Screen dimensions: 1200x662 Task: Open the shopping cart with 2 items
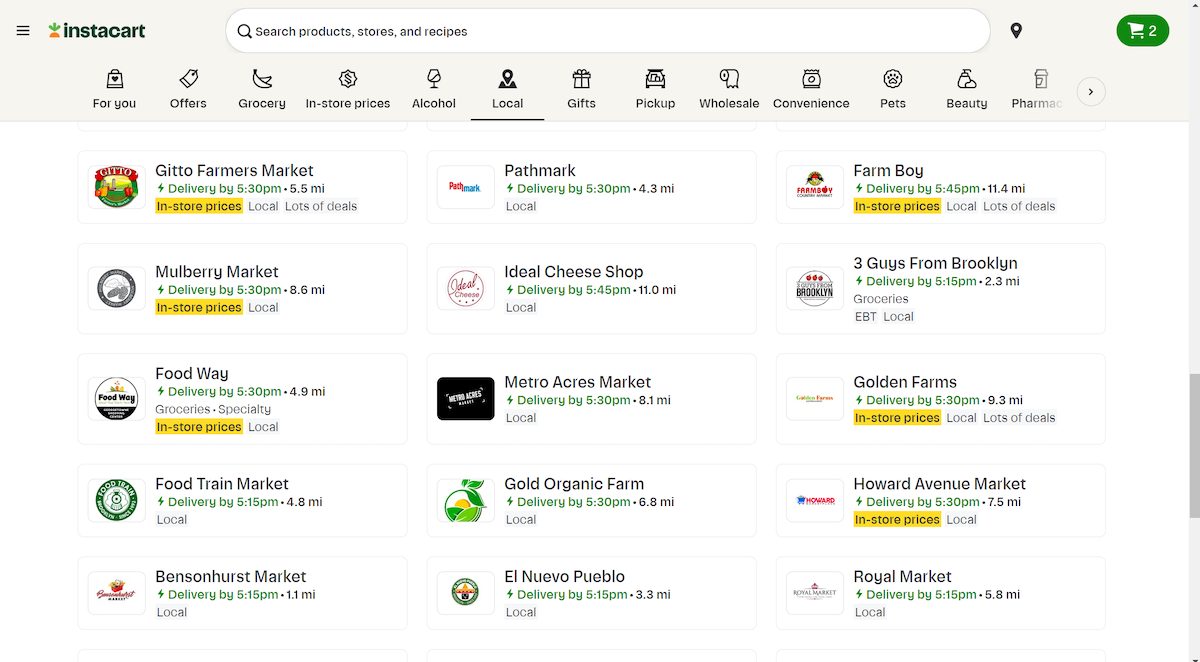pyautogui.click(x=1142, y=31)
